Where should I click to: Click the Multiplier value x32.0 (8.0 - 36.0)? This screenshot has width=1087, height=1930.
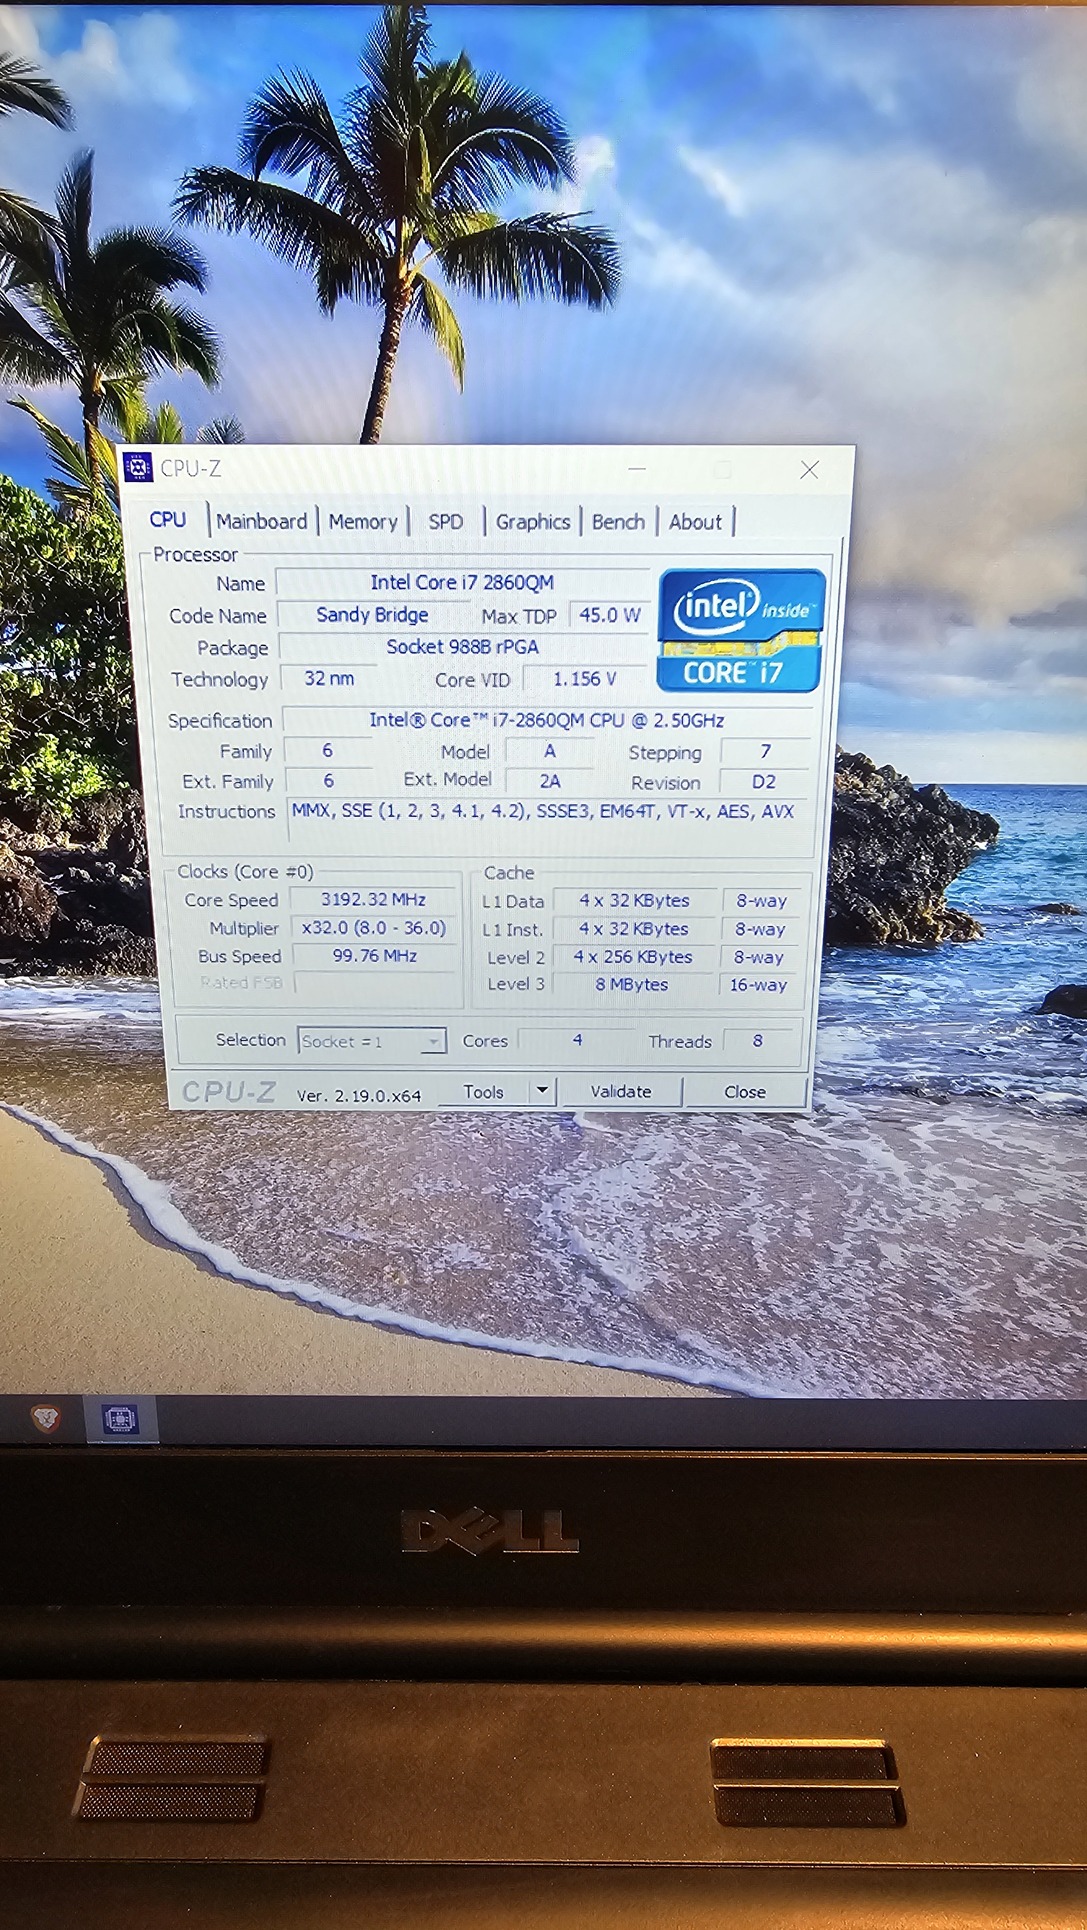point(374,927)
